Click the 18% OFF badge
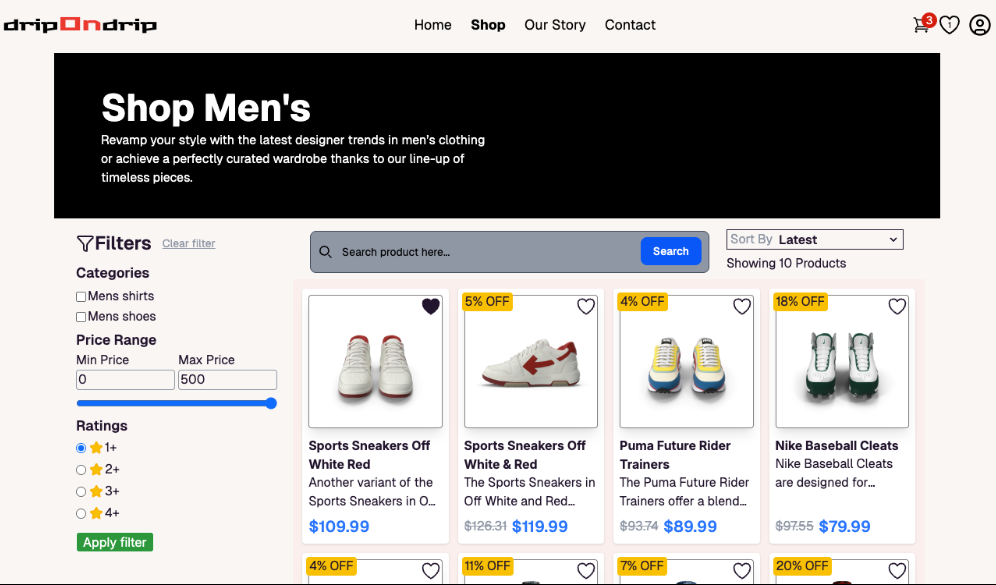 800,302
